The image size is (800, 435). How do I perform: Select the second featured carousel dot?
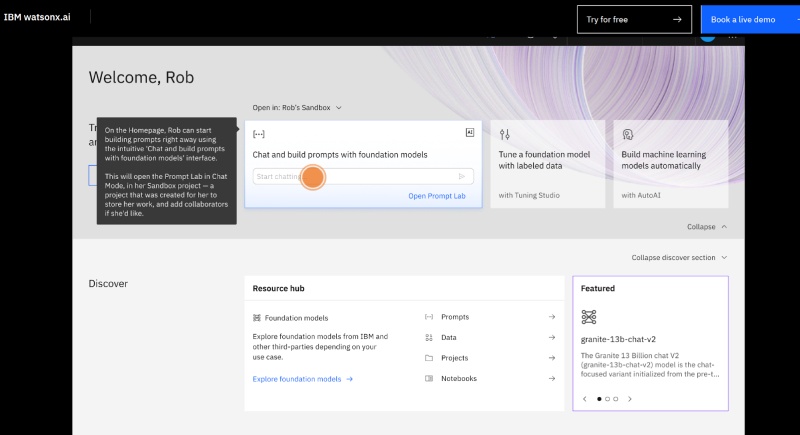[x=607, y=399]
